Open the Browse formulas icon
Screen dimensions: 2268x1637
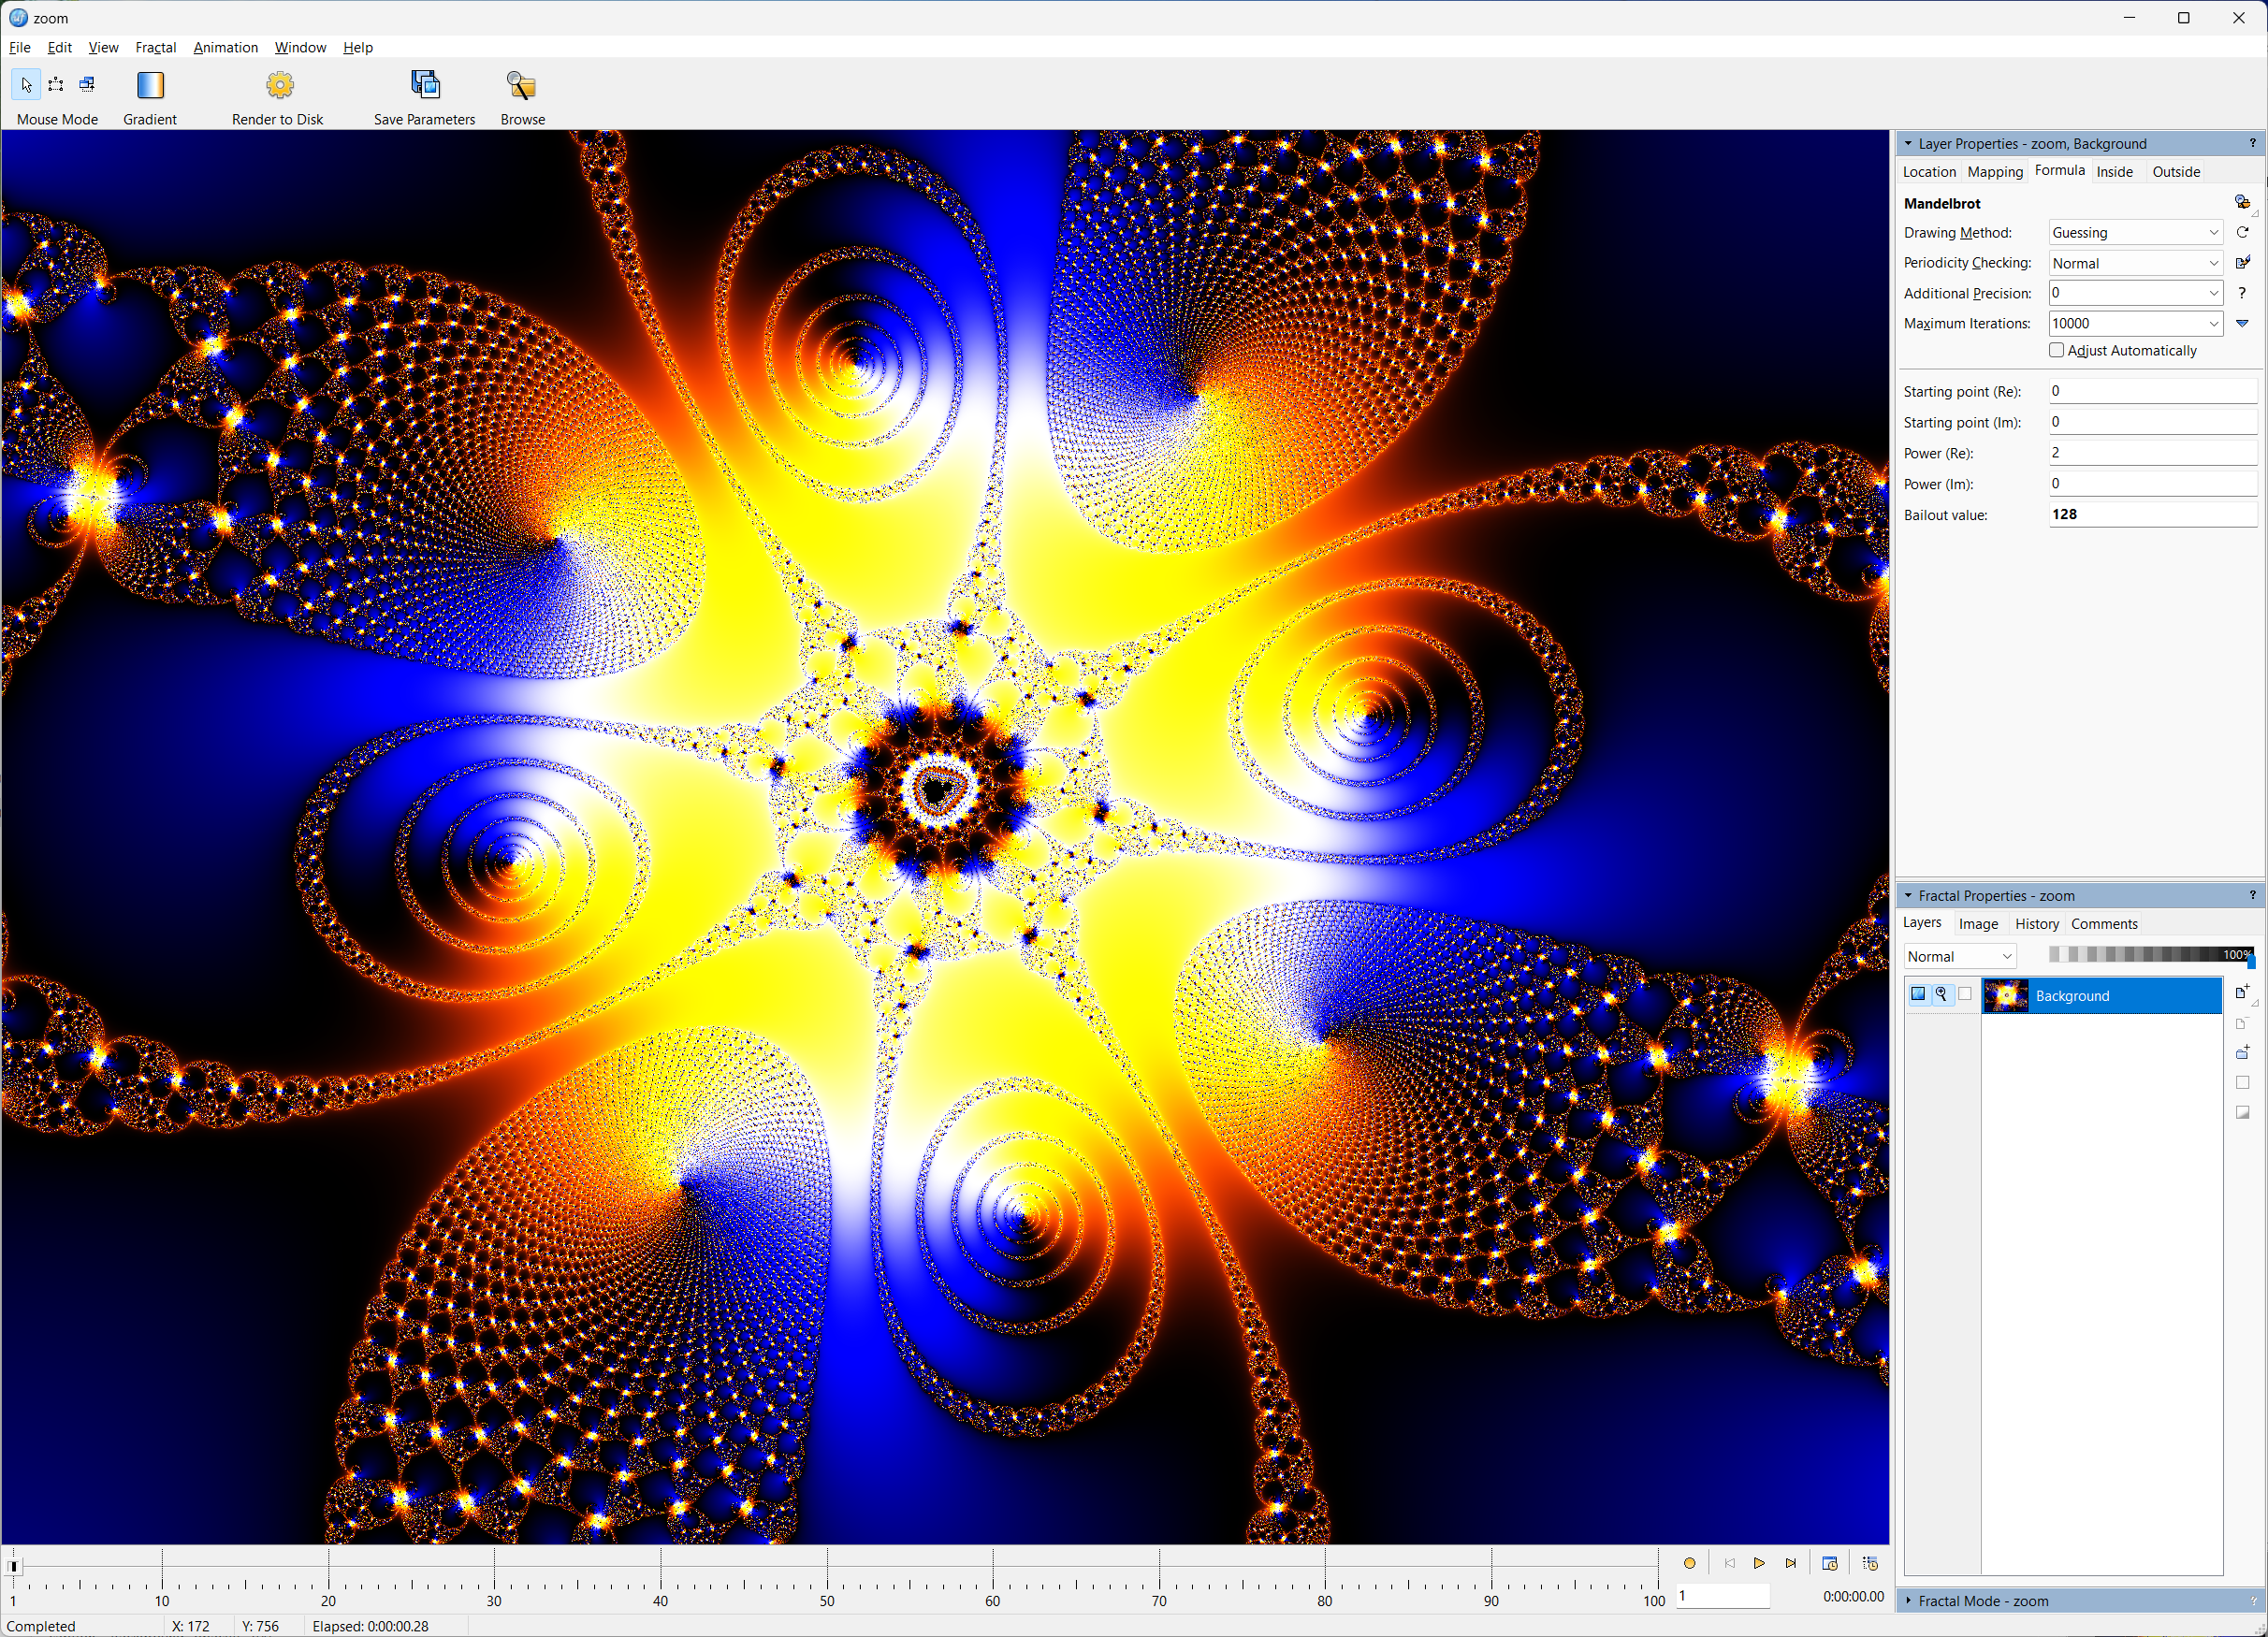(521, 86)
